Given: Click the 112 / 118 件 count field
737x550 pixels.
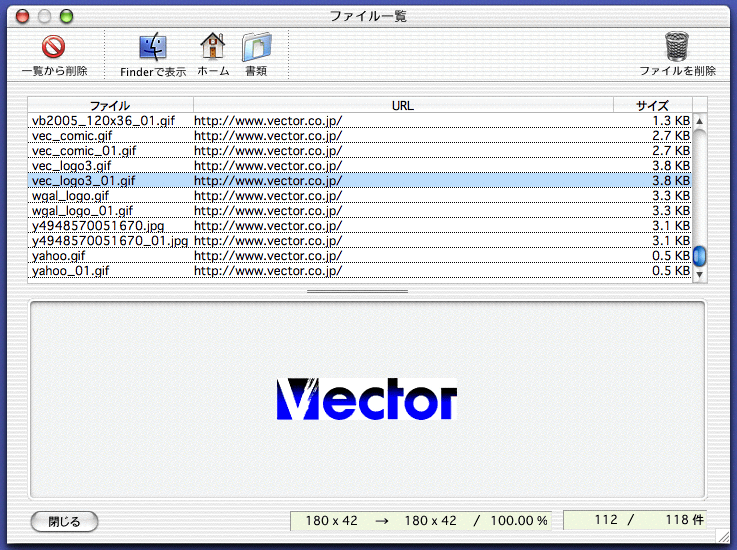Looking at the screenshot, I should [635, 520].
